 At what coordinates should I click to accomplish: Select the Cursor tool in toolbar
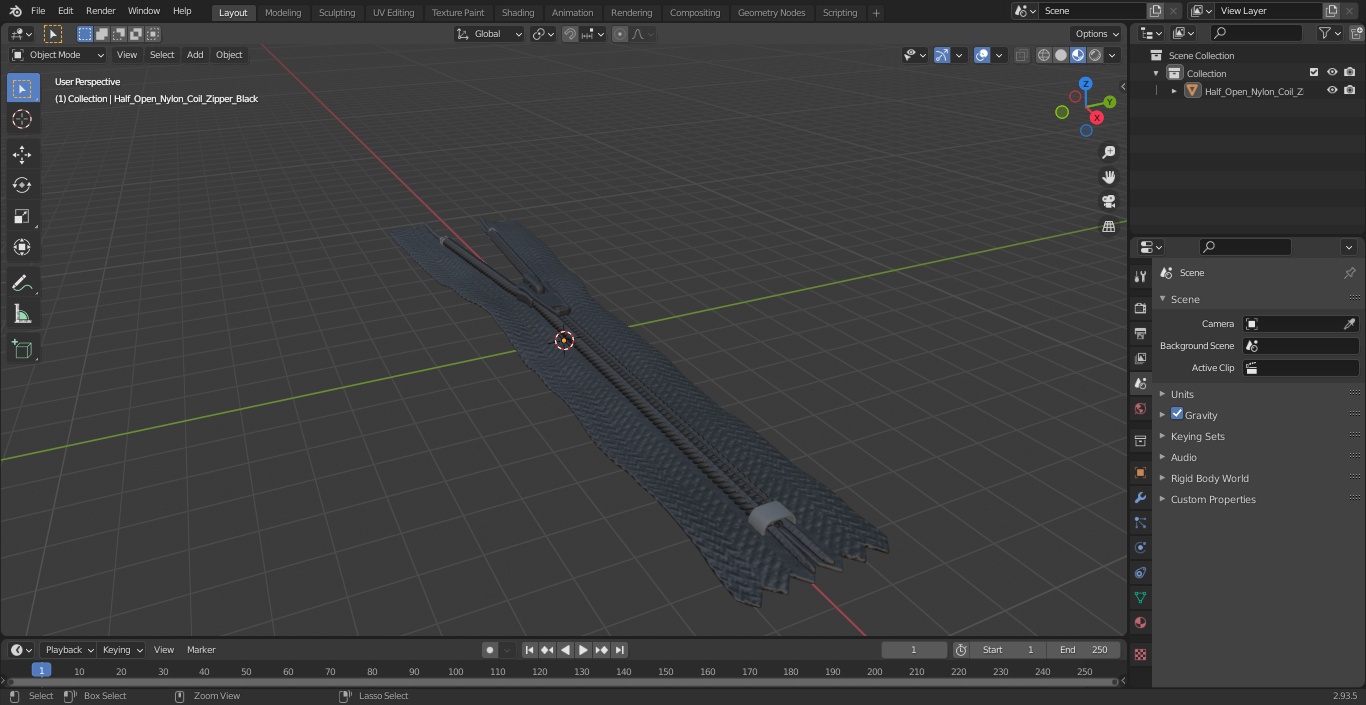point(22,119)
